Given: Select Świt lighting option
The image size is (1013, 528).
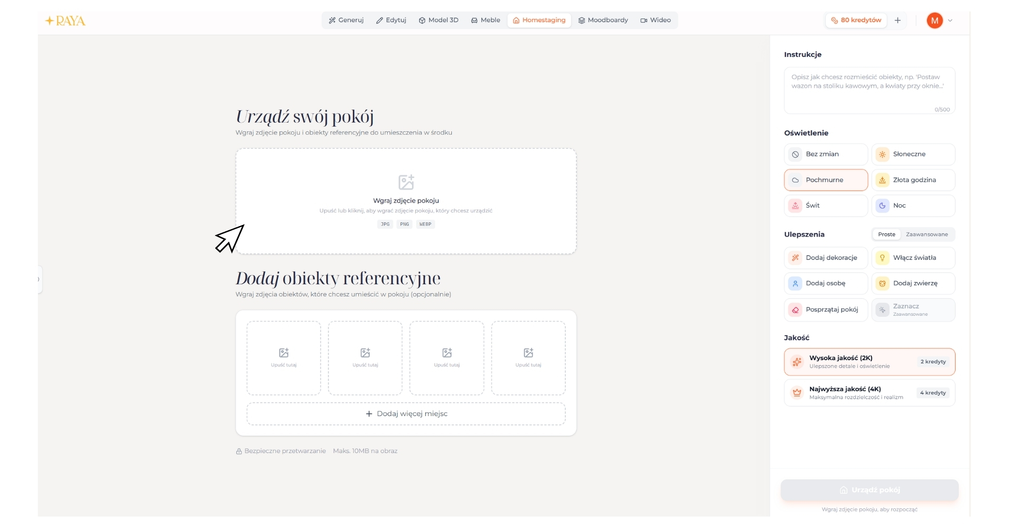Looking at the screenshot, I should pyautogui.click(x=826, y=206).
